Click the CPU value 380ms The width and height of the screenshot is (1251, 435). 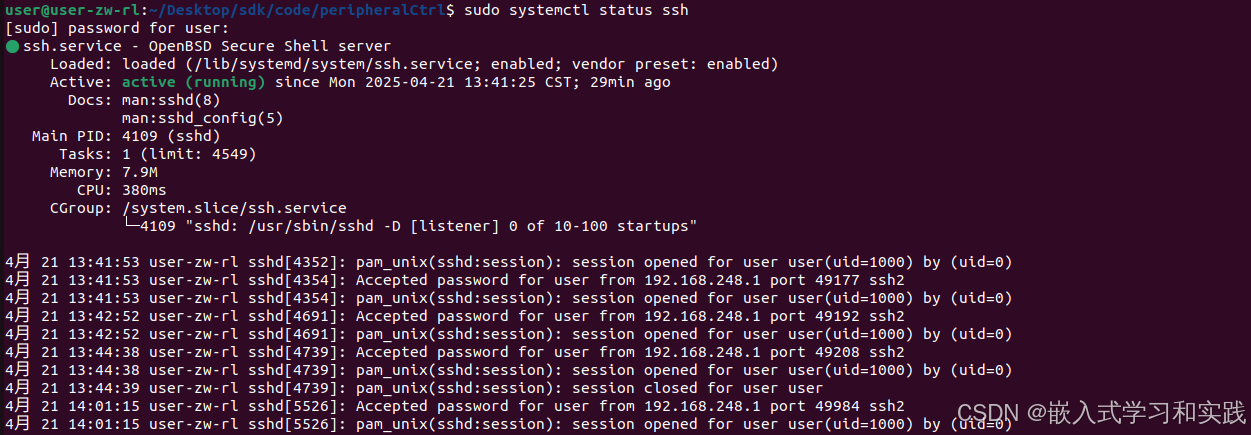[144, 190]
